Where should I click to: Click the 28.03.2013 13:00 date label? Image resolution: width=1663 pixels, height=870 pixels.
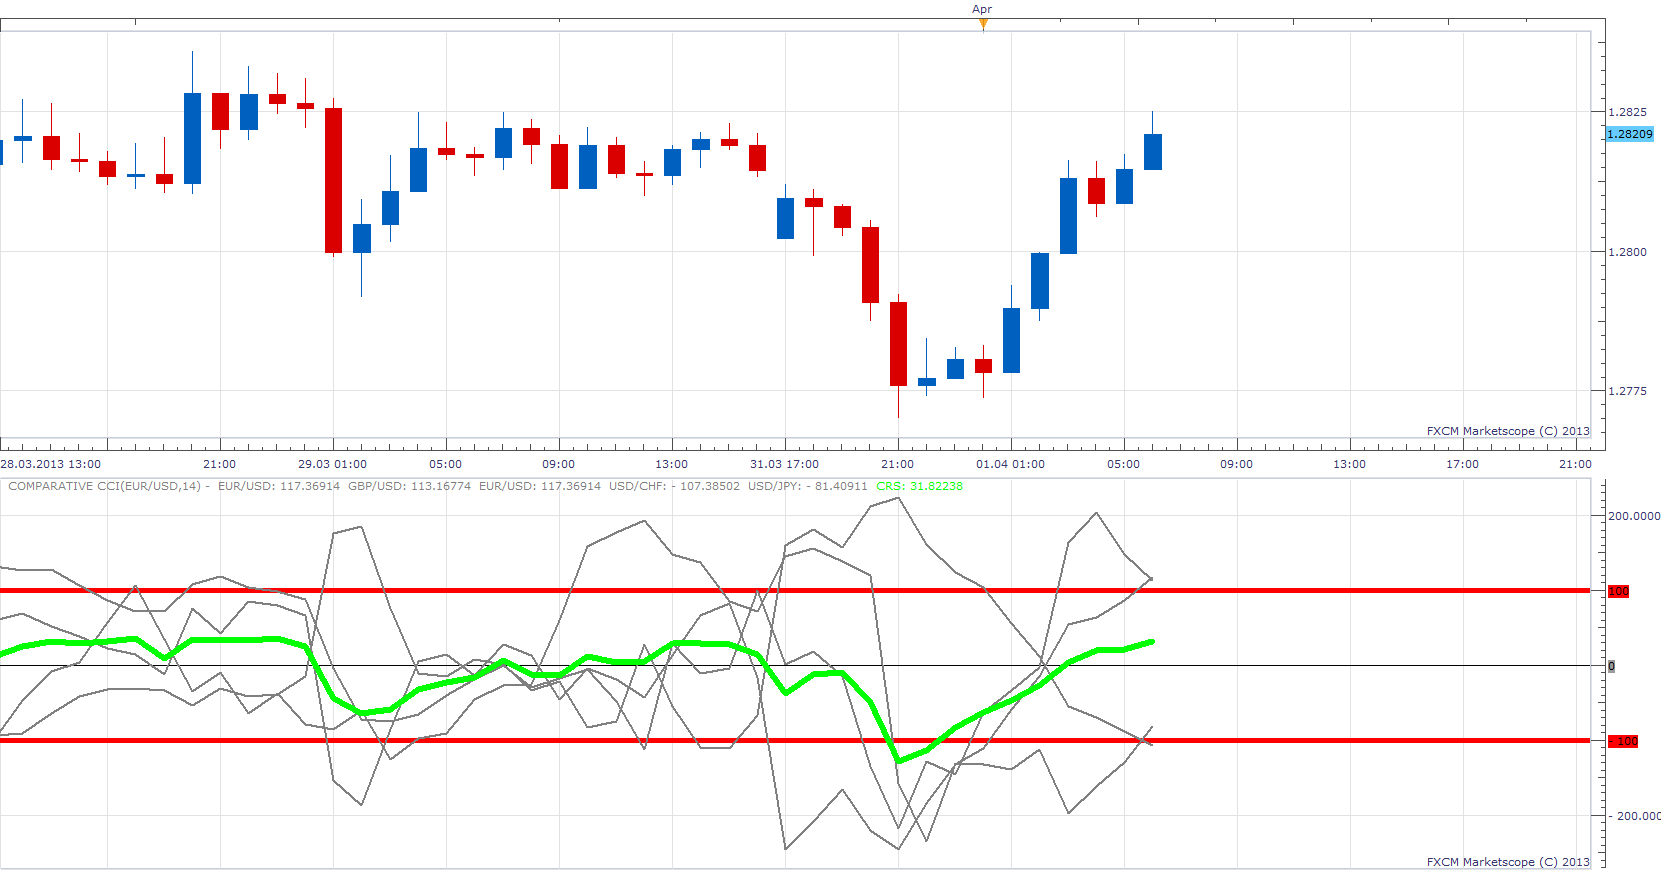click(50, 464)
